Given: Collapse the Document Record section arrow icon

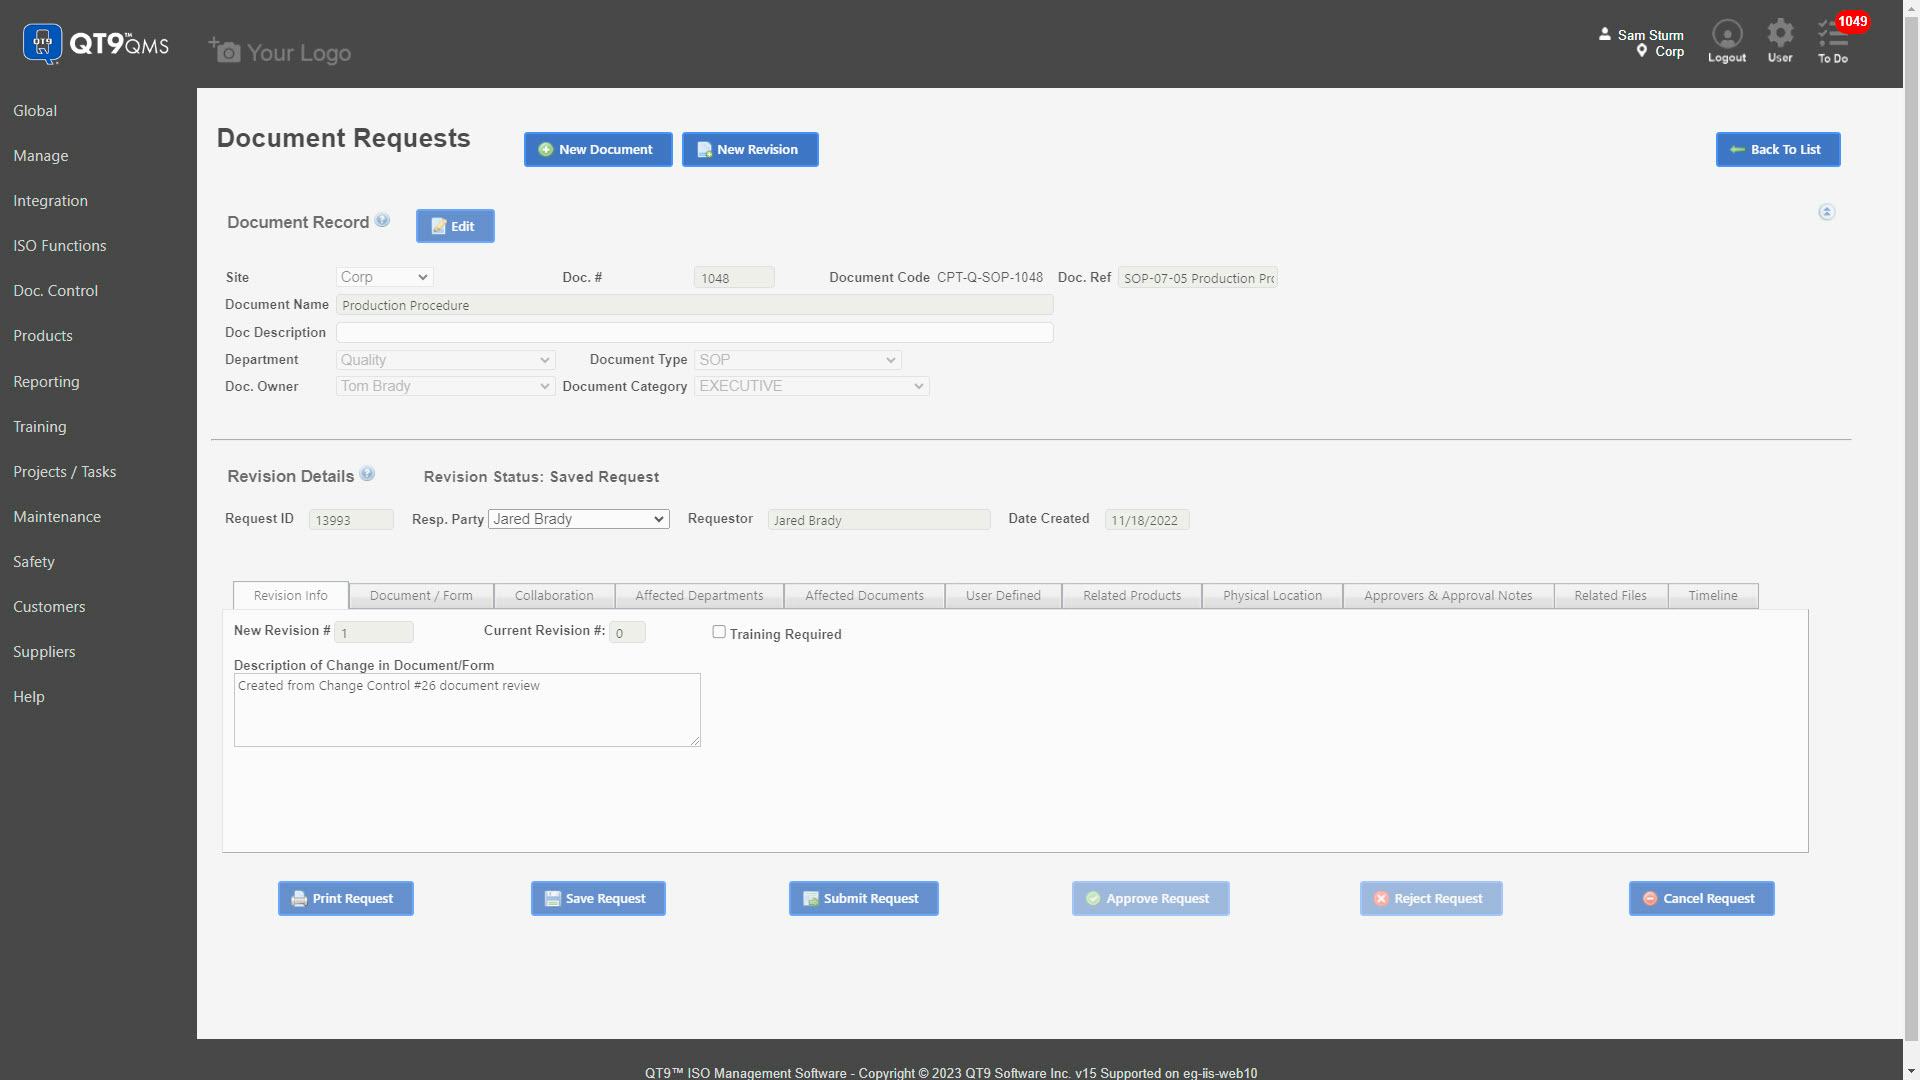Looking at the screenshot, I should pyautogui.click(x=1826, y=212).
